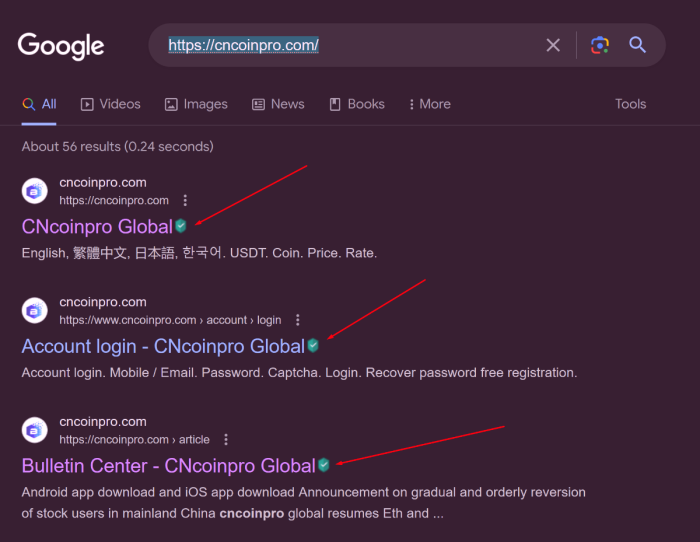
Task: Click snippet starting Android app download
Action: [x=304, y=503]
